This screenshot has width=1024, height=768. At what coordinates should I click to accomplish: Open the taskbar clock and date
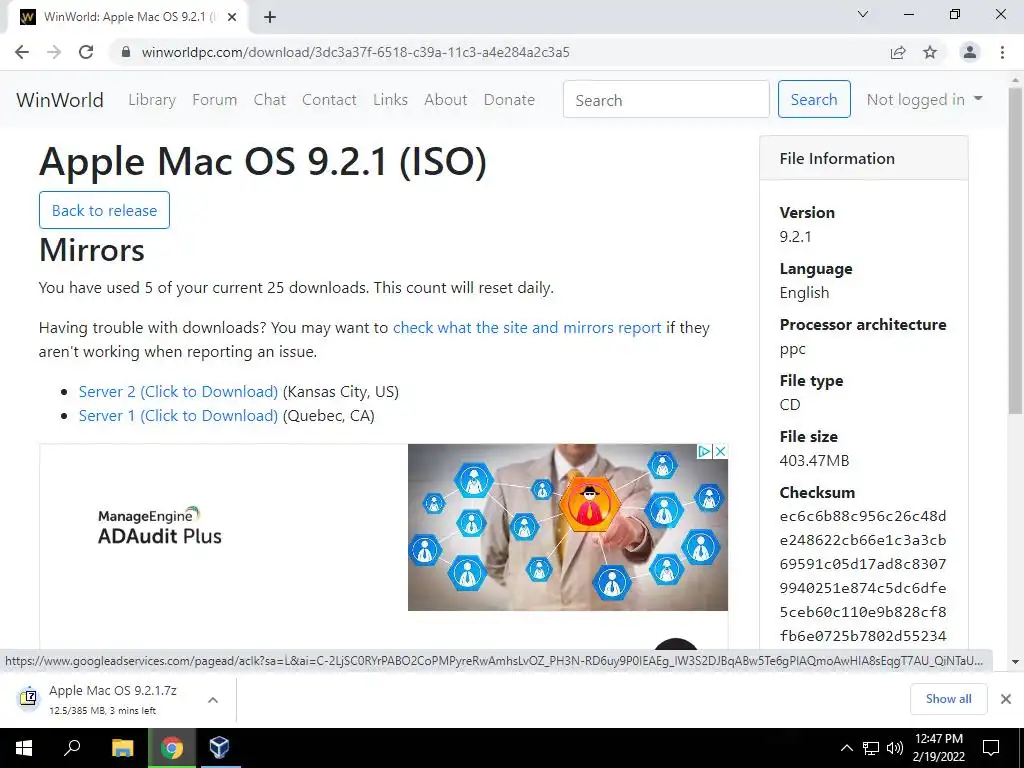click(938, 748)
